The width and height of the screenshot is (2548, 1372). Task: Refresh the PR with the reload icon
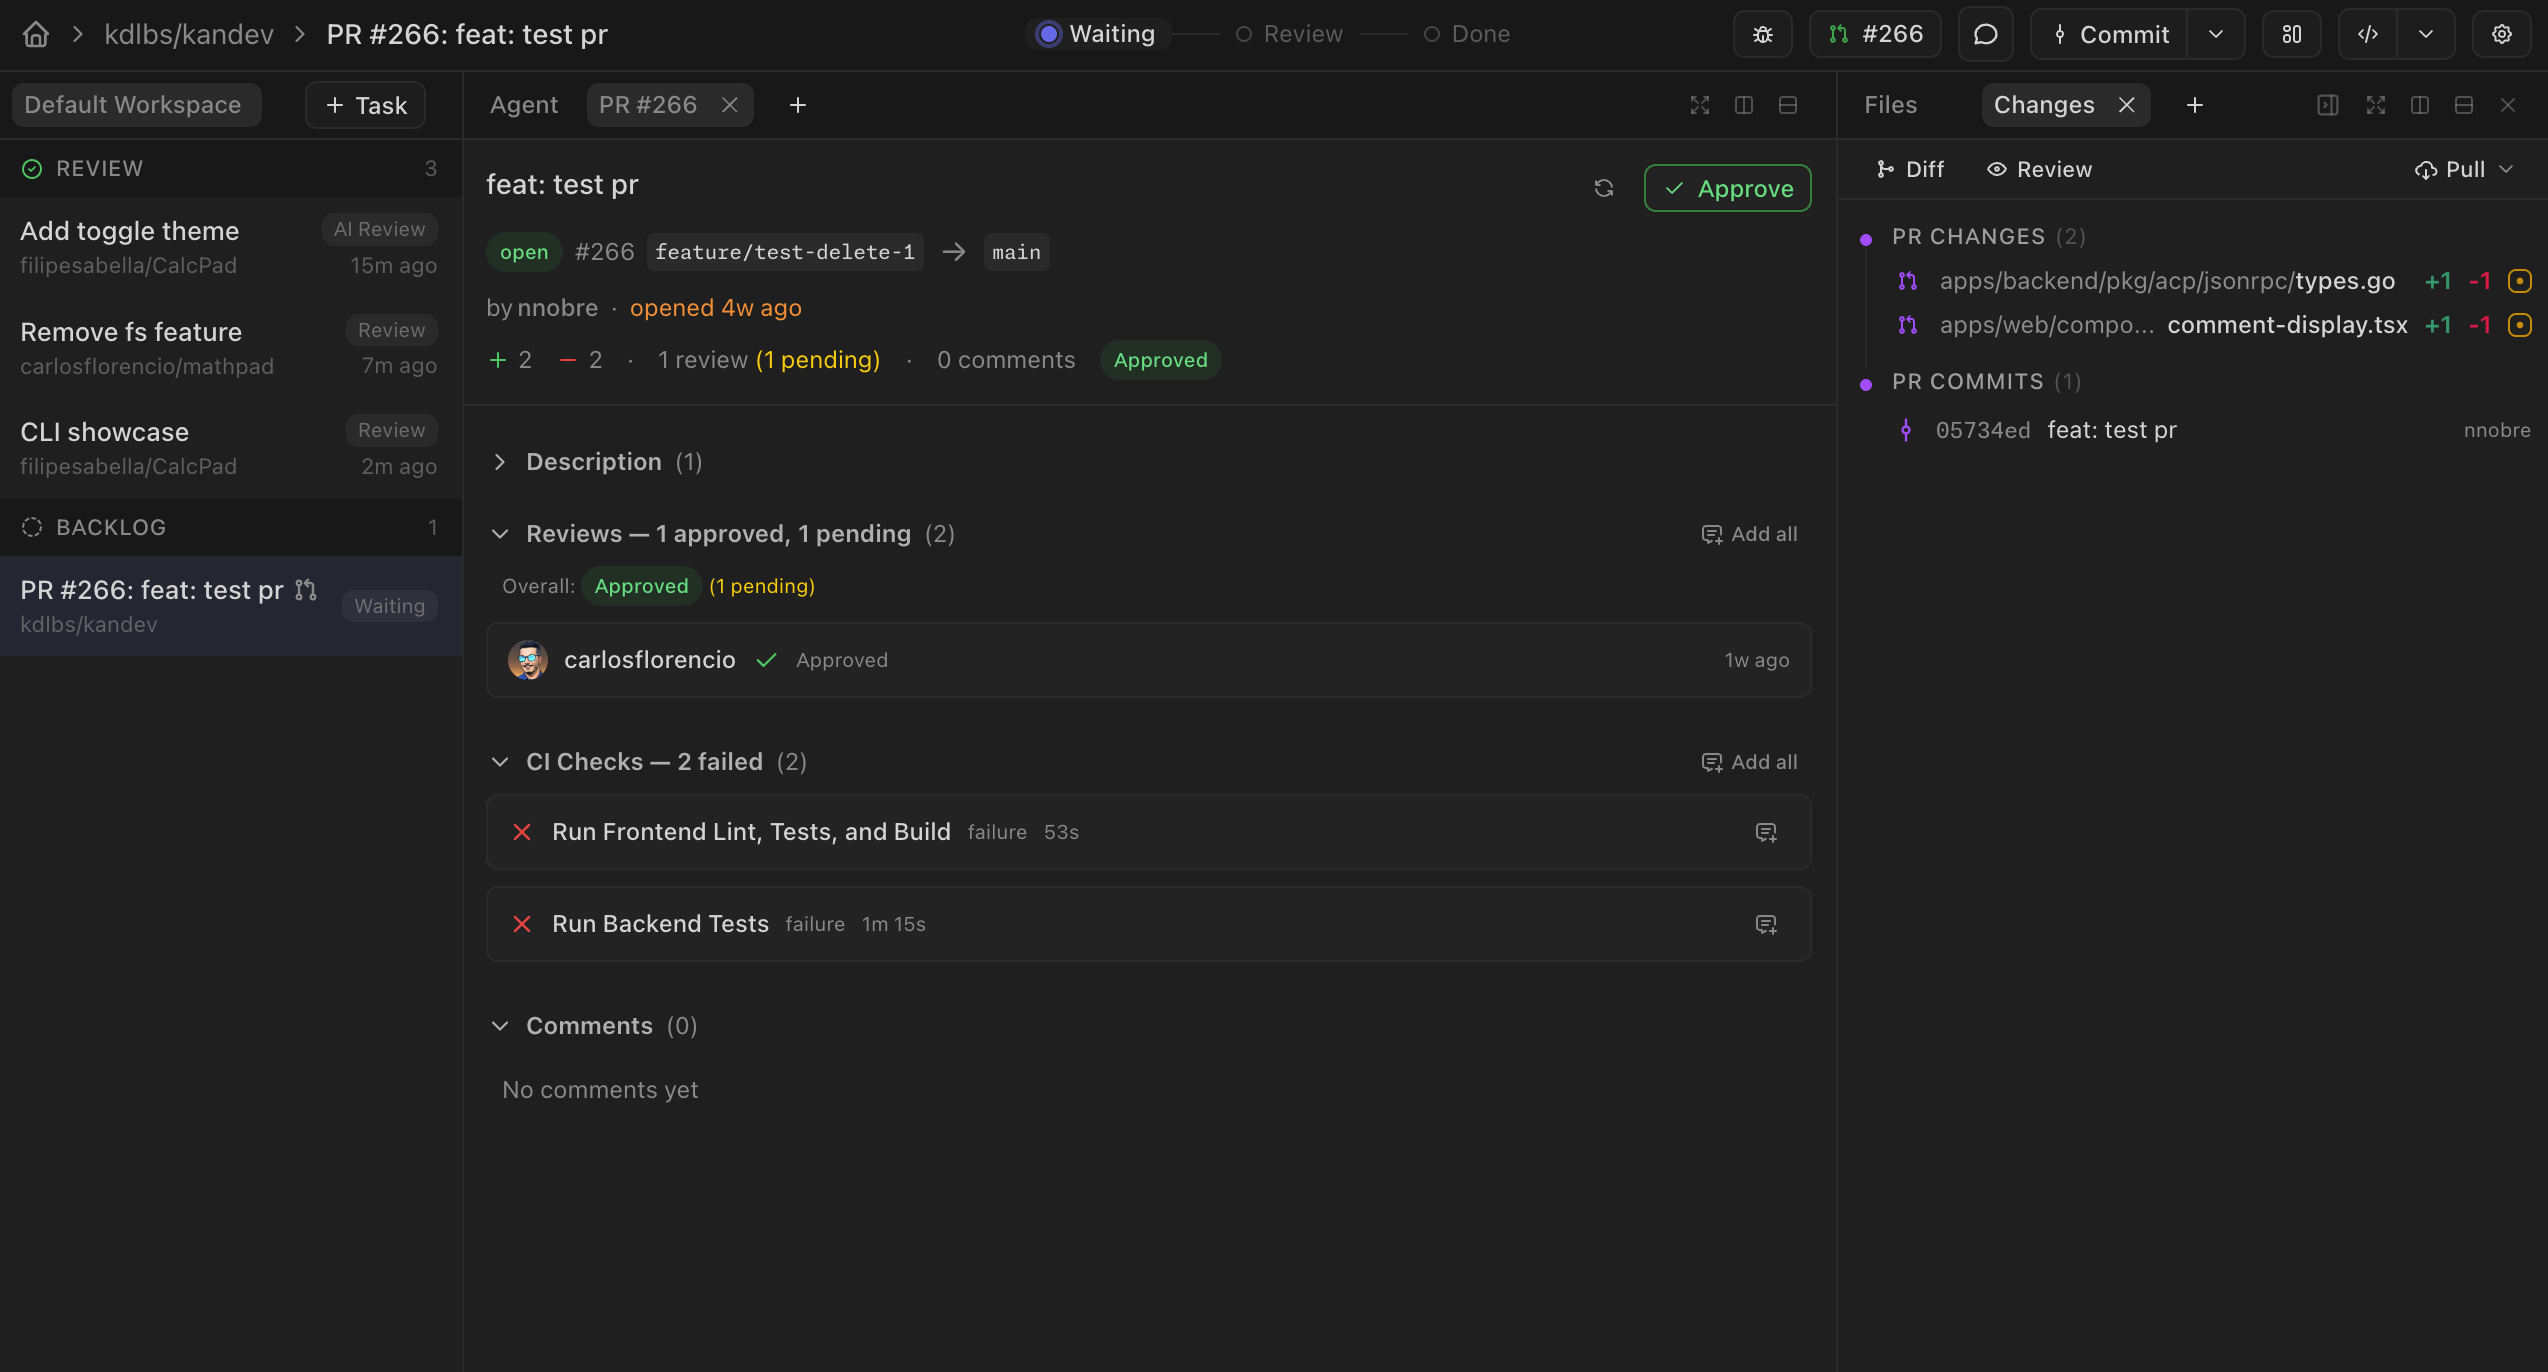(1604, 188)
